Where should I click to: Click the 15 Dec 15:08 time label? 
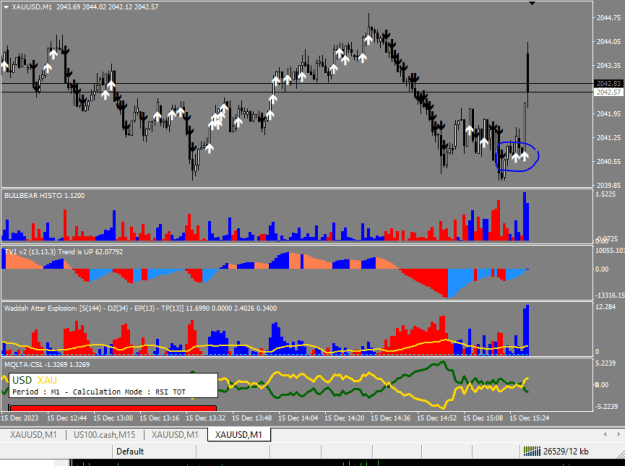483,418
